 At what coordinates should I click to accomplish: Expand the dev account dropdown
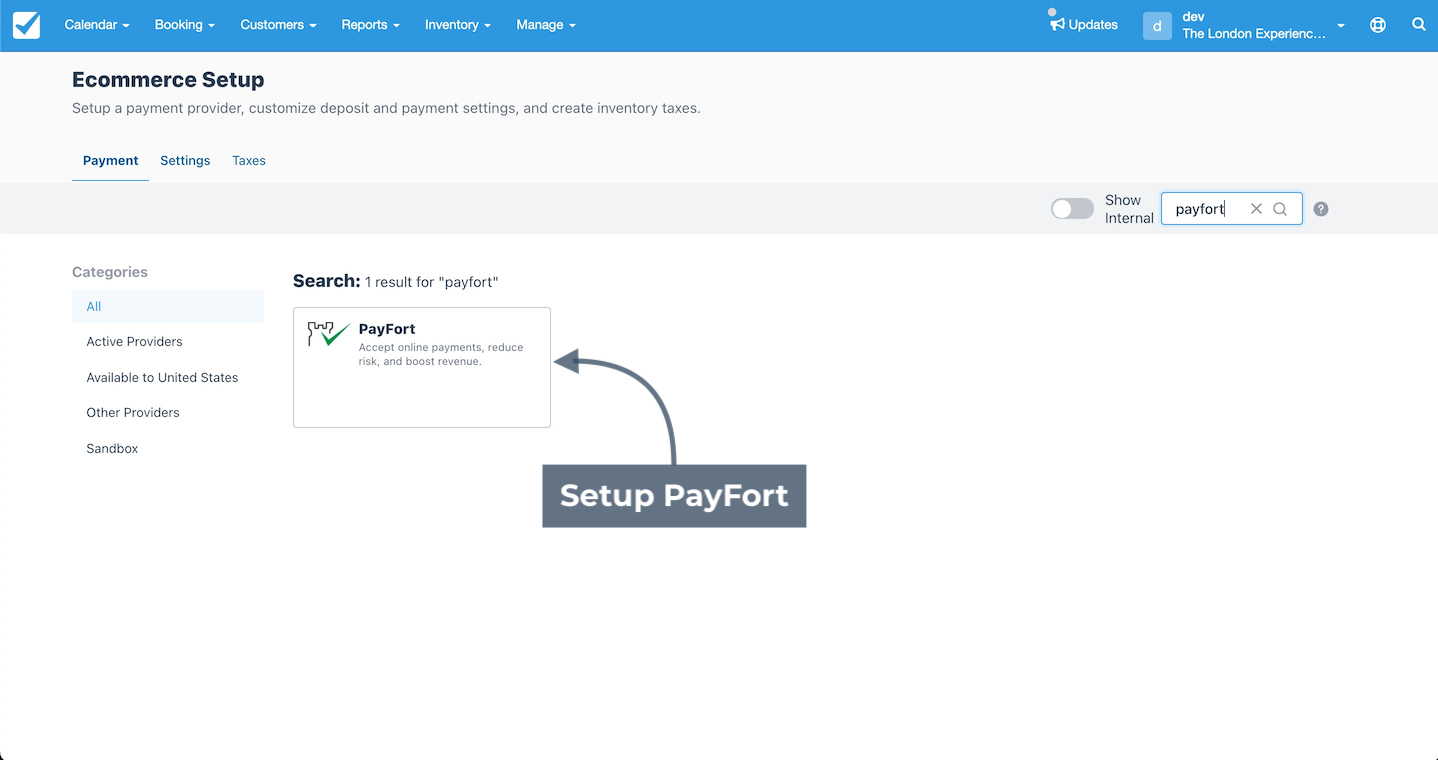click(x=1340, y=26)
